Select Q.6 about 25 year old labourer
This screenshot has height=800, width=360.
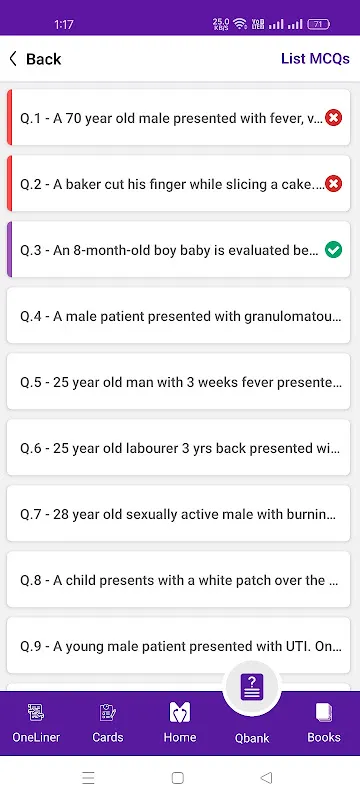(x=178, y=447)
